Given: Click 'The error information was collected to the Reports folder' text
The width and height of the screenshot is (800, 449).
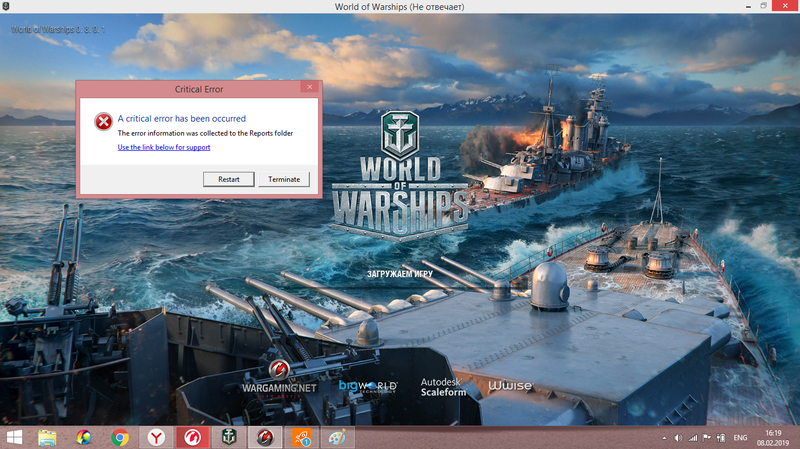Looking at the screenshot, I should (205, 133).
